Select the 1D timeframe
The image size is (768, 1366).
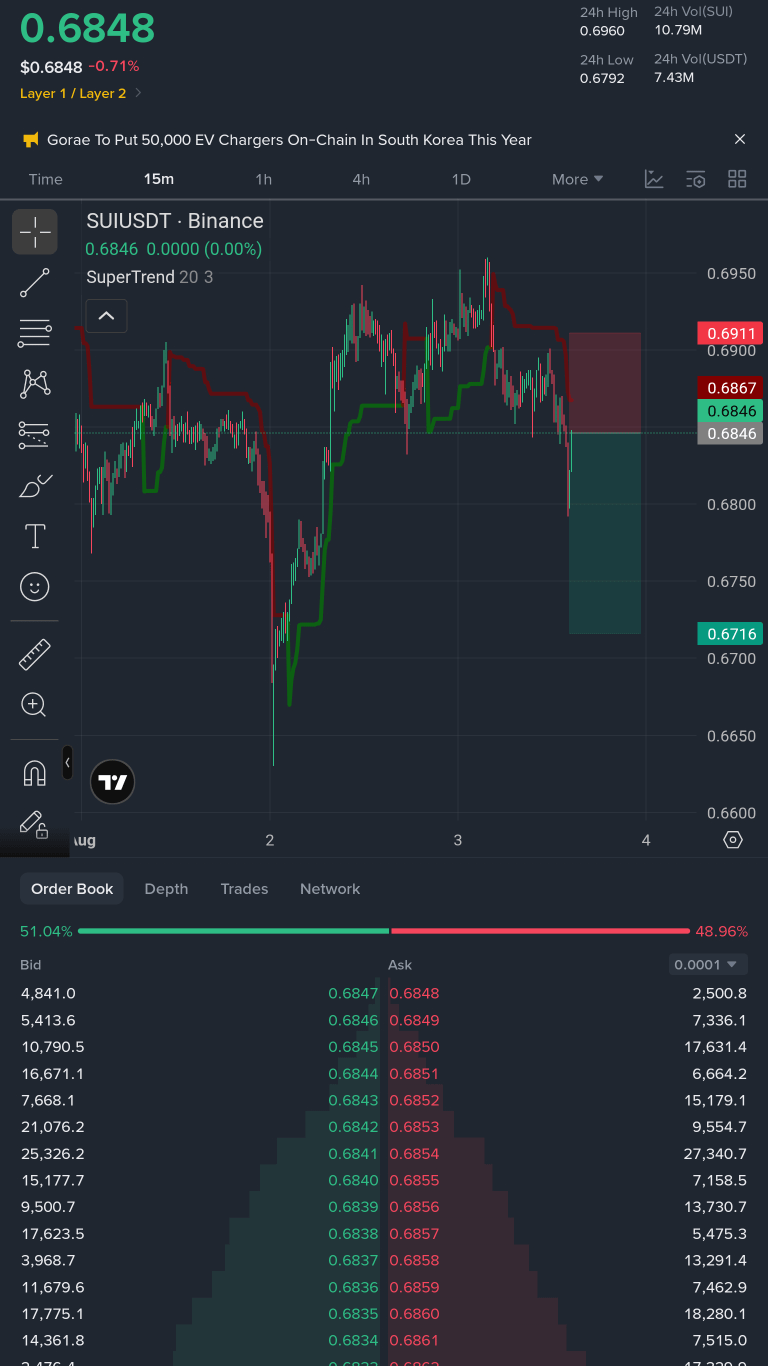click(x=460, y=179)
